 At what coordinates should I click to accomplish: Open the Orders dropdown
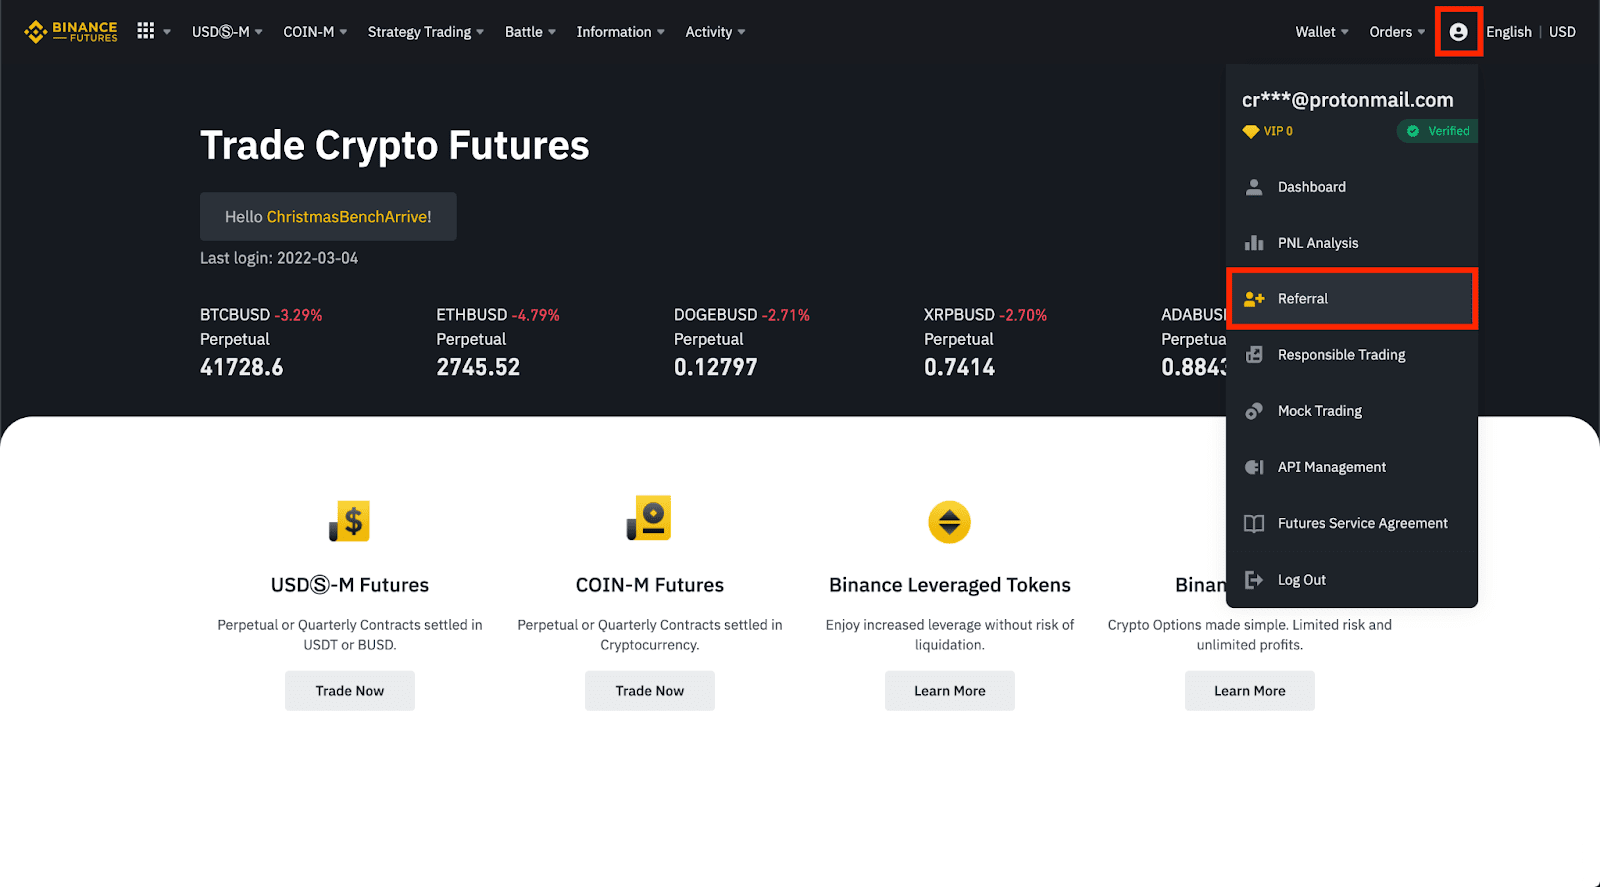pos(1397,32)
